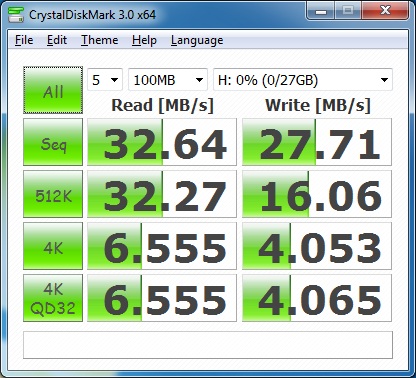Open the File menu
The image size is (416, 378).
coord(24,40)
